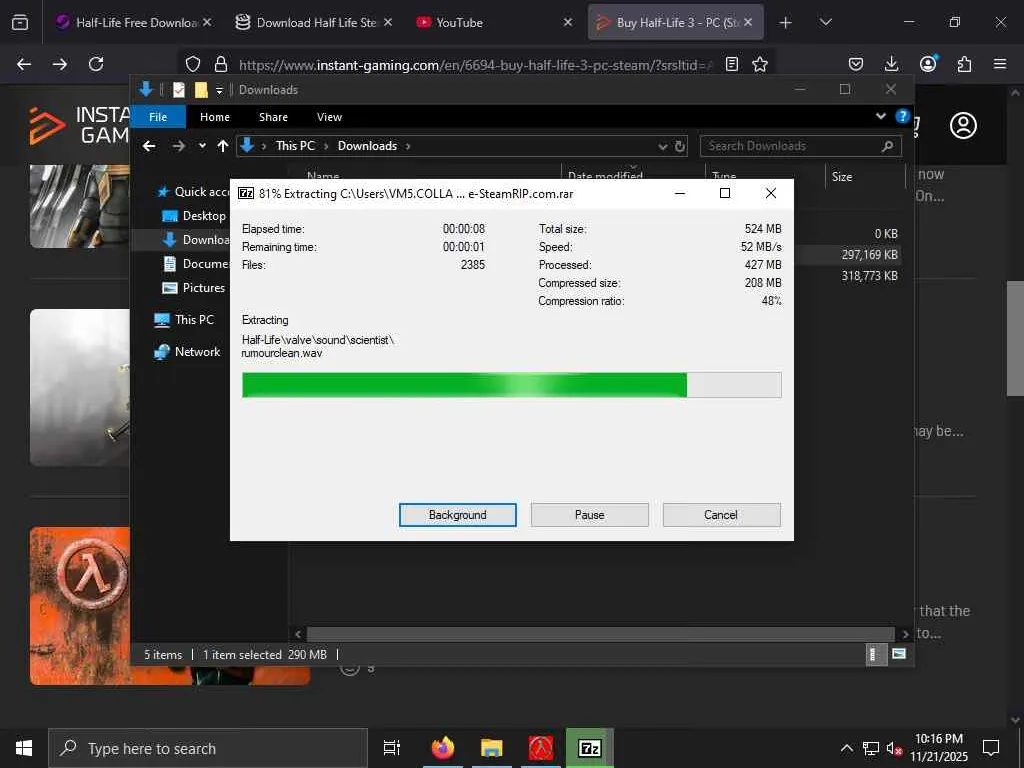Viewport: 1024px width, 768px height.
Task: Switch to Download Half Life Steam tab
Action: coord(315,22)
